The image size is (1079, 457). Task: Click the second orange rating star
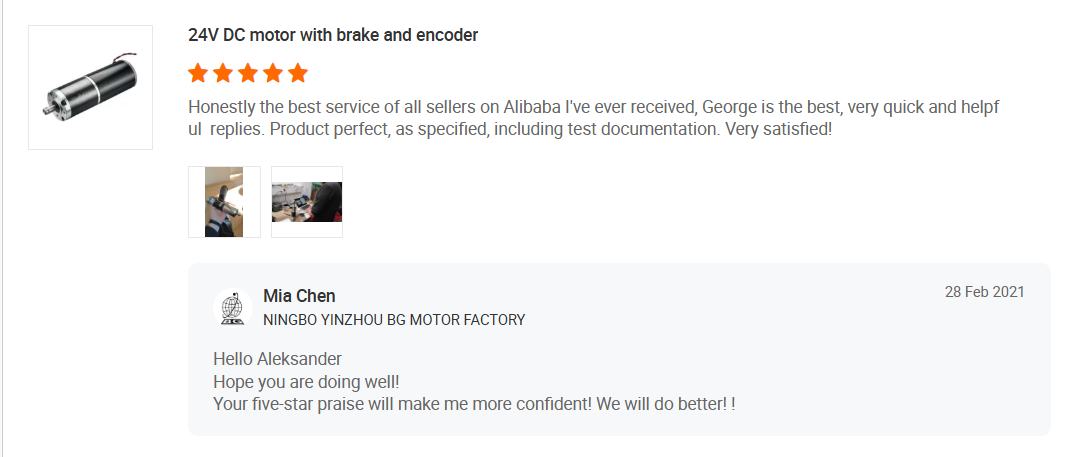click(x=223, y=73)
